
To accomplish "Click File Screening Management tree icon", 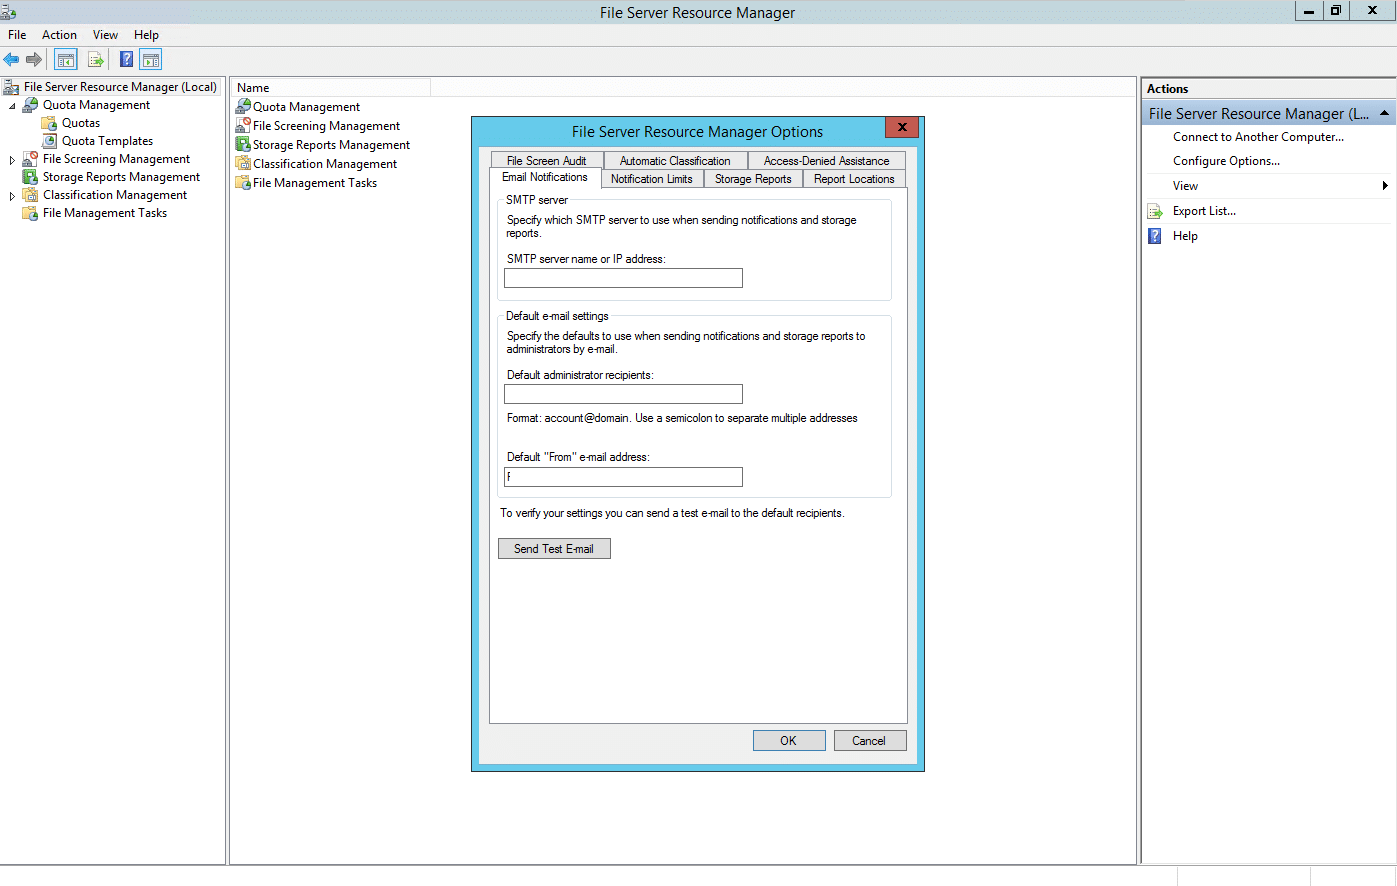I will [x=31, y=159].
